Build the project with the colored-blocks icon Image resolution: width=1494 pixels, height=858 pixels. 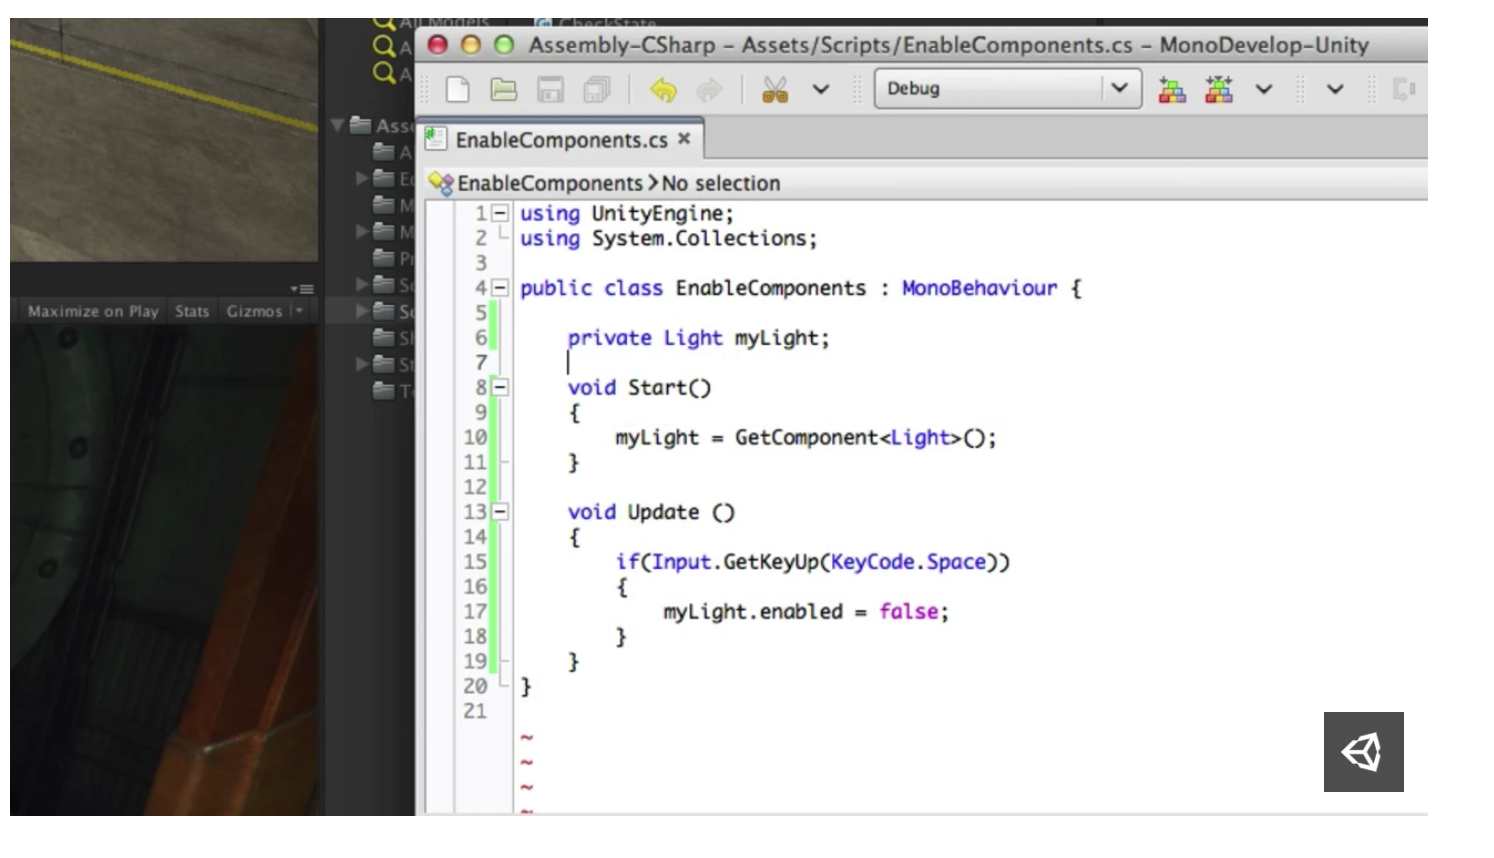click(1172, 90)
